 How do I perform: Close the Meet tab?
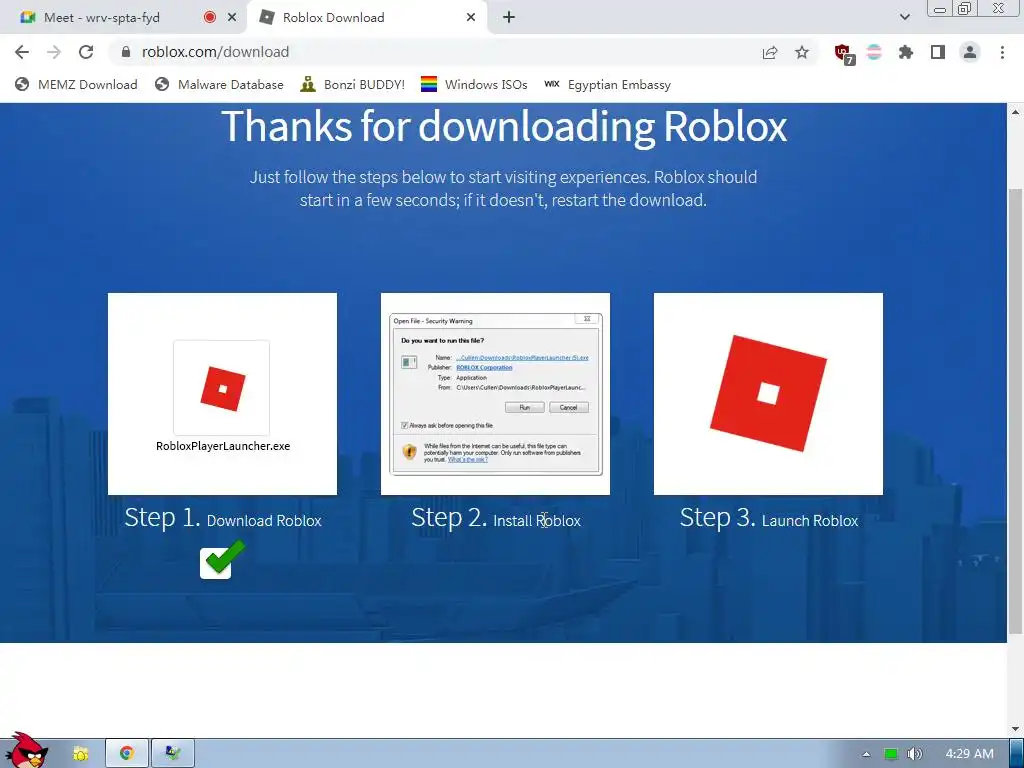point(232,18)
